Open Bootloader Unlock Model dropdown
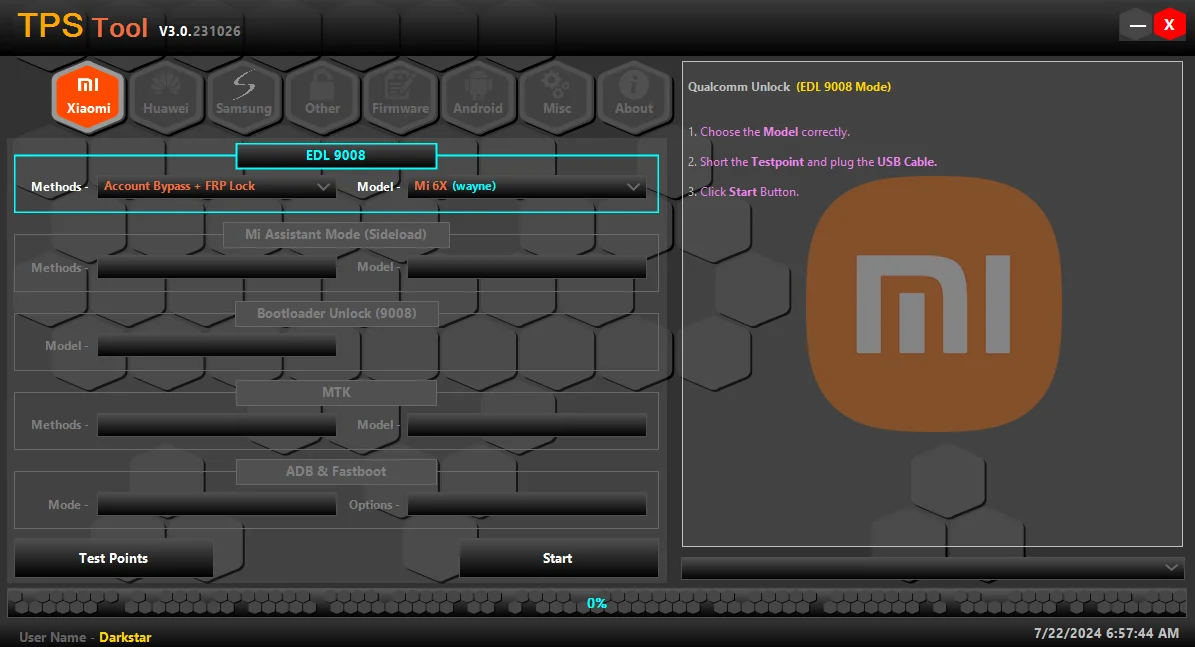 (x=216, y=346)
